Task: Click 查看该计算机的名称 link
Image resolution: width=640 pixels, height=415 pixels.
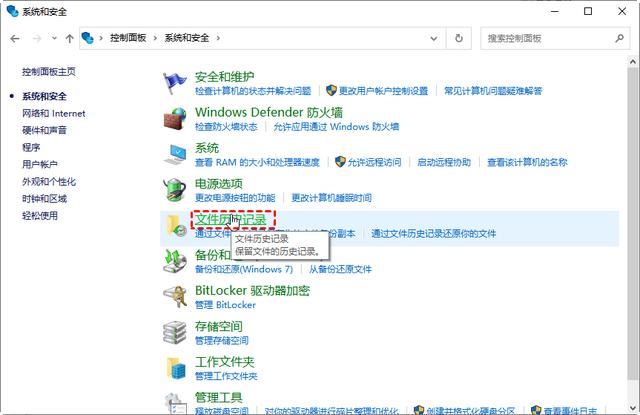Action: [x=527, y=162]
